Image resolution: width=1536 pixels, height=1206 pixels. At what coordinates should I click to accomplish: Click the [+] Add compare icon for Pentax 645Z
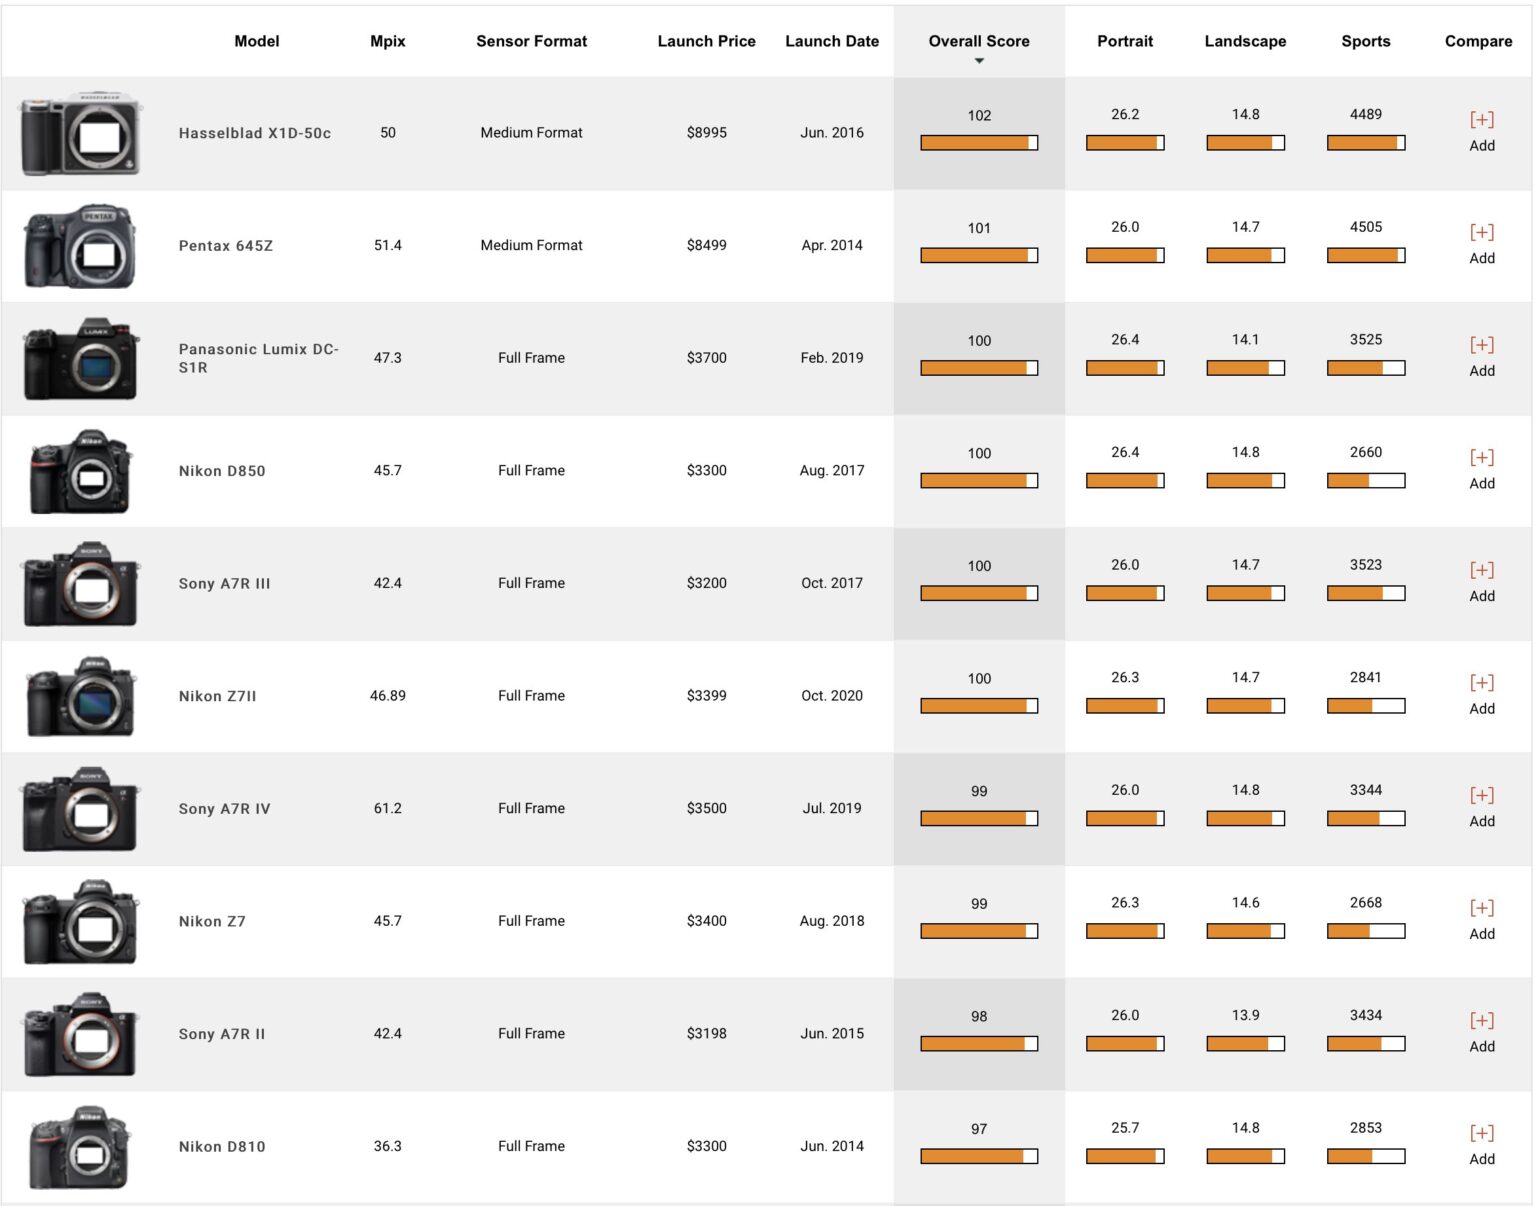[x=1482, y=232]
